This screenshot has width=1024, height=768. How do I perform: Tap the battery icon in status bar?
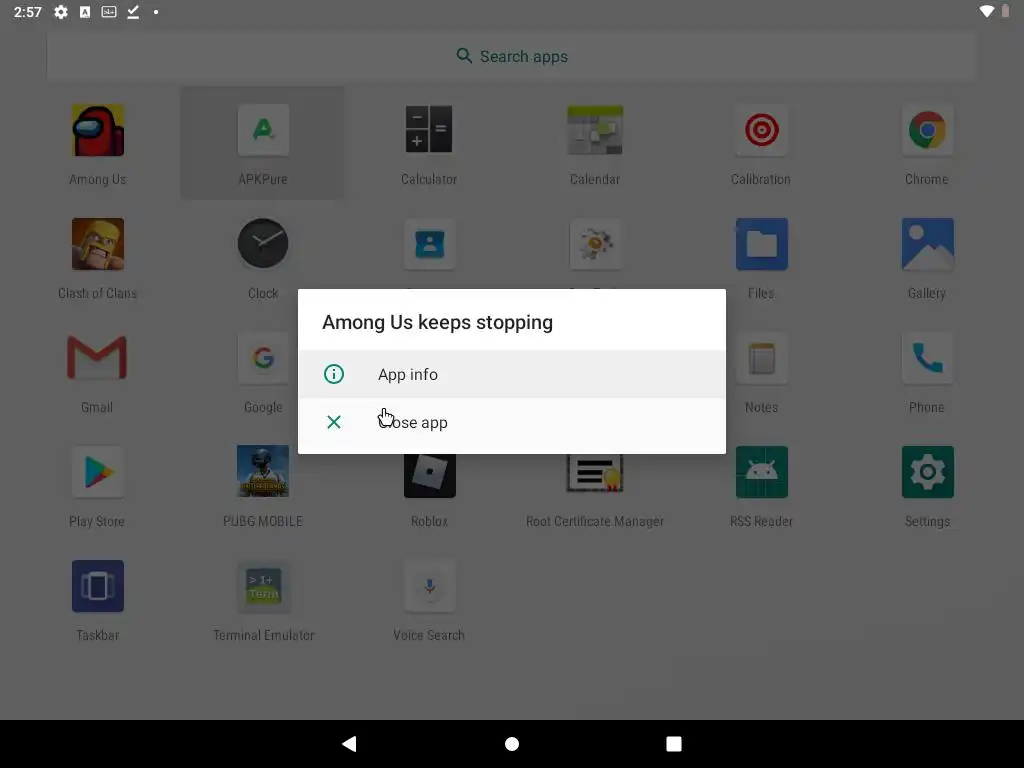point(1006,11)
